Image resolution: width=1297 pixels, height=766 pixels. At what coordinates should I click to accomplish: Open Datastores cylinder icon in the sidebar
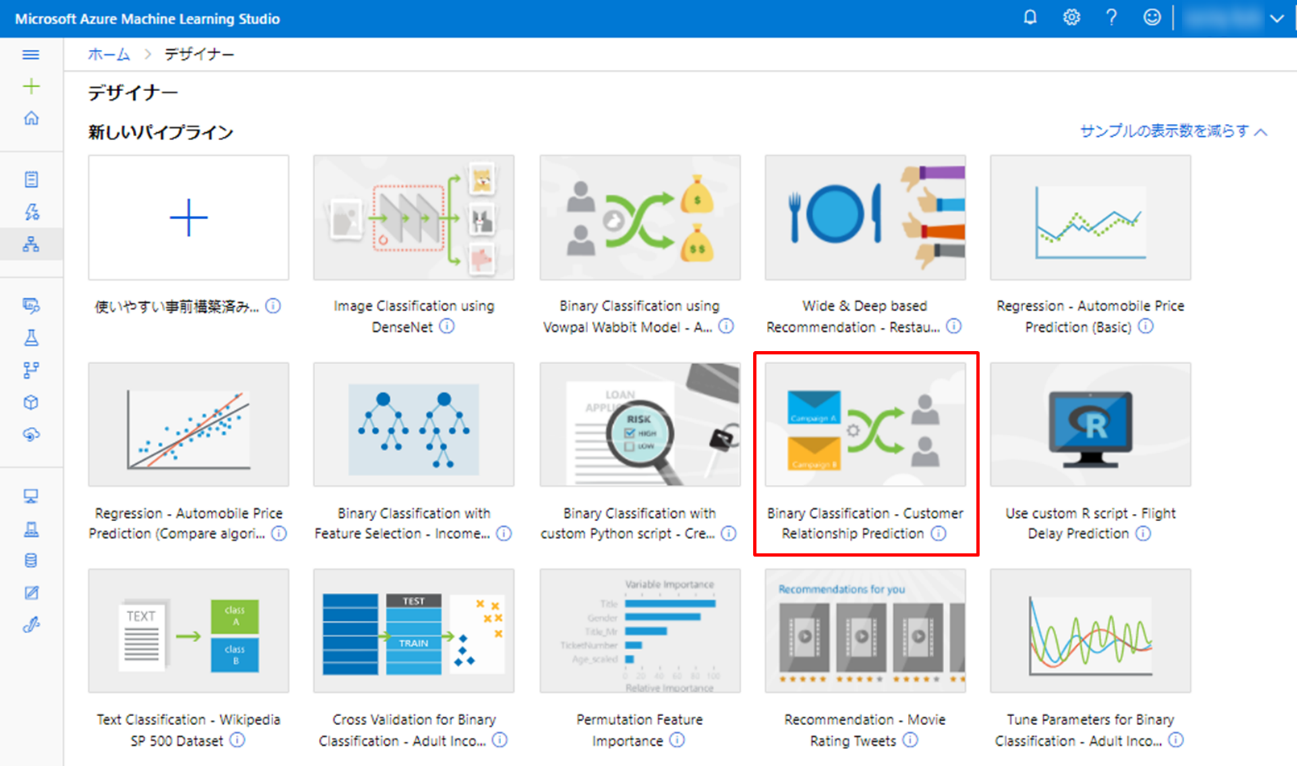click(x=31, y=561)
